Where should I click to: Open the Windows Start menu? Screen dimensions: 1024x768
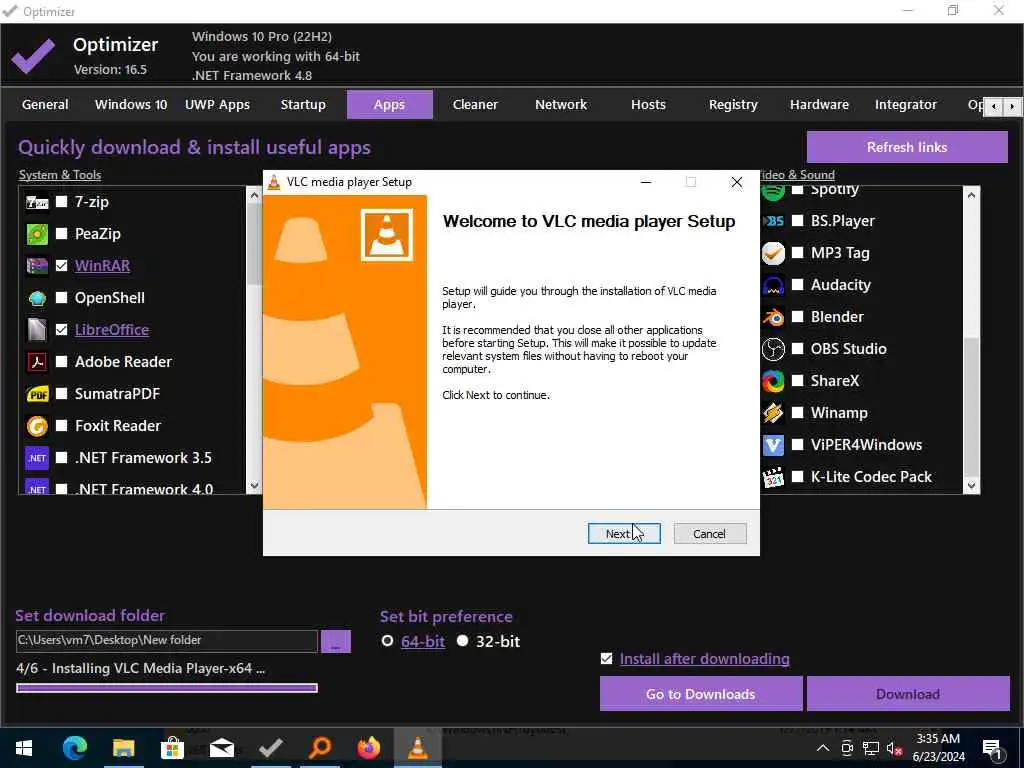point(24,748)
